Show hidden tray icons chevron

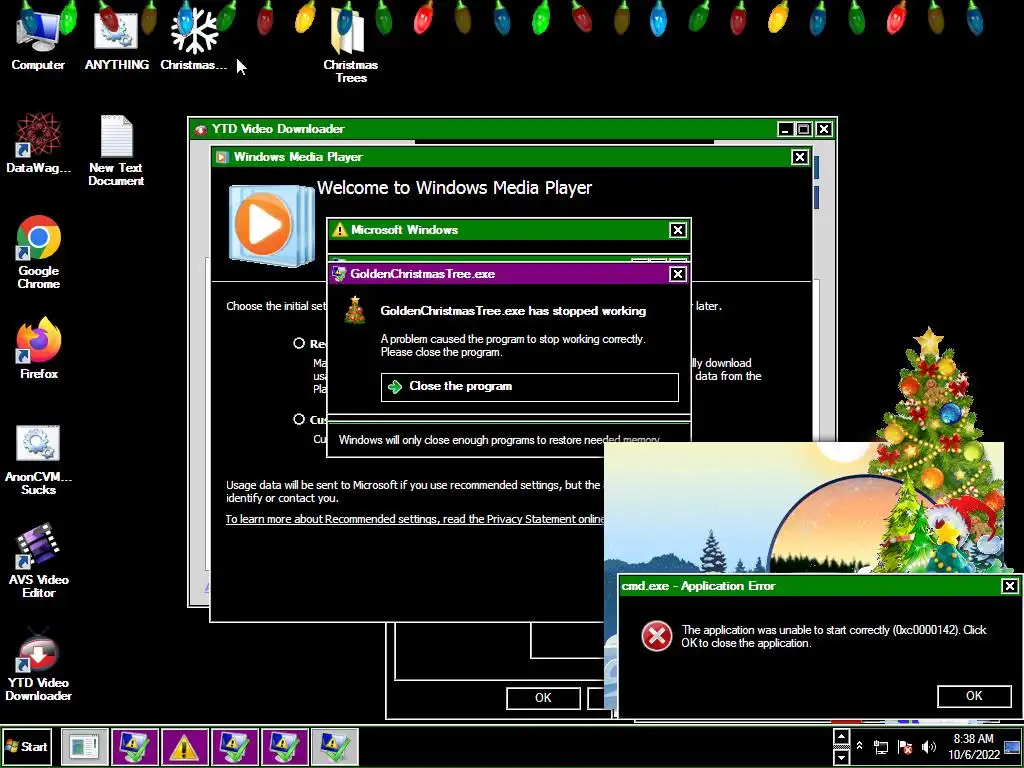[859, 746]
